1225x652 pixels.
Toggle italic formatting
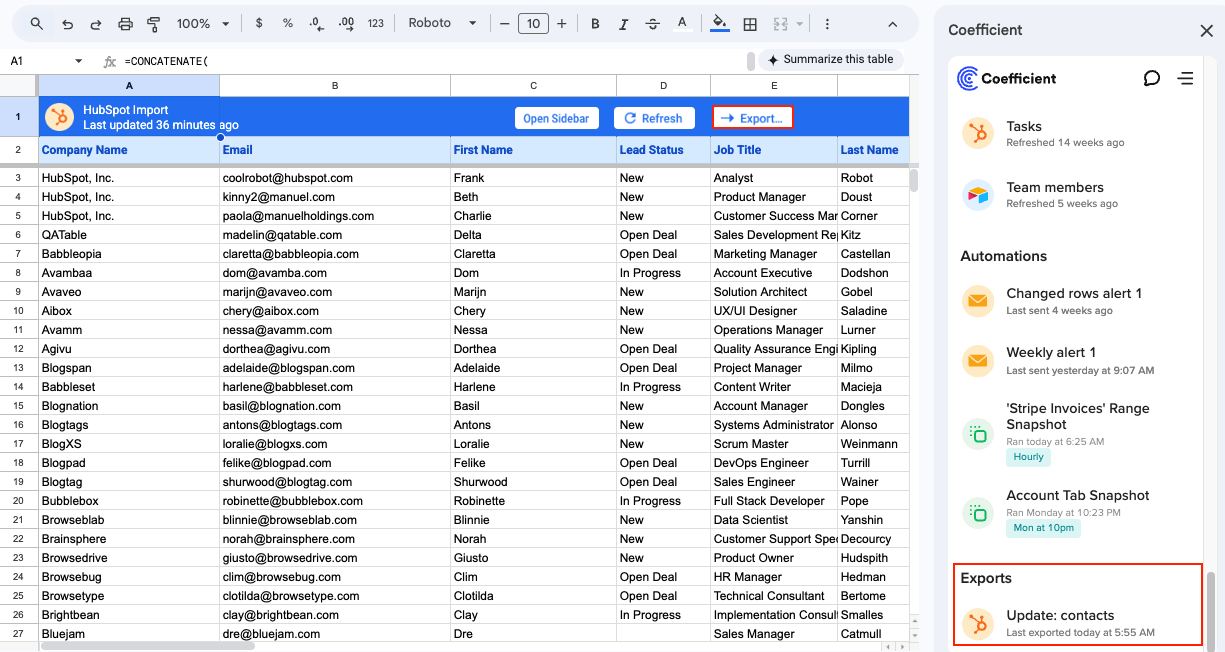coord(624,24)
